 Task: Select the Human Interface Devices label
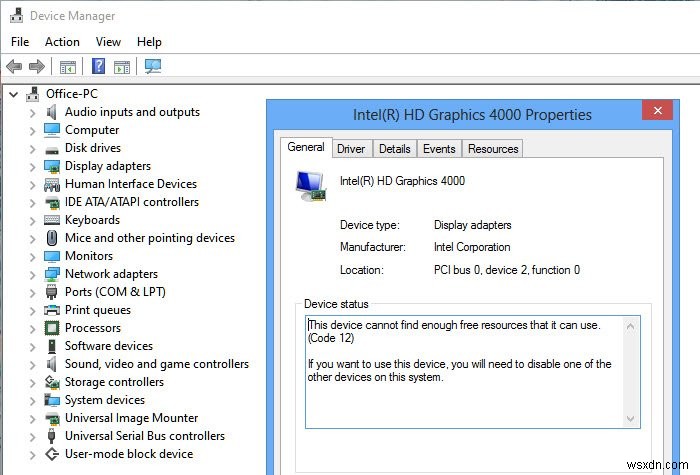click(131, 184)
